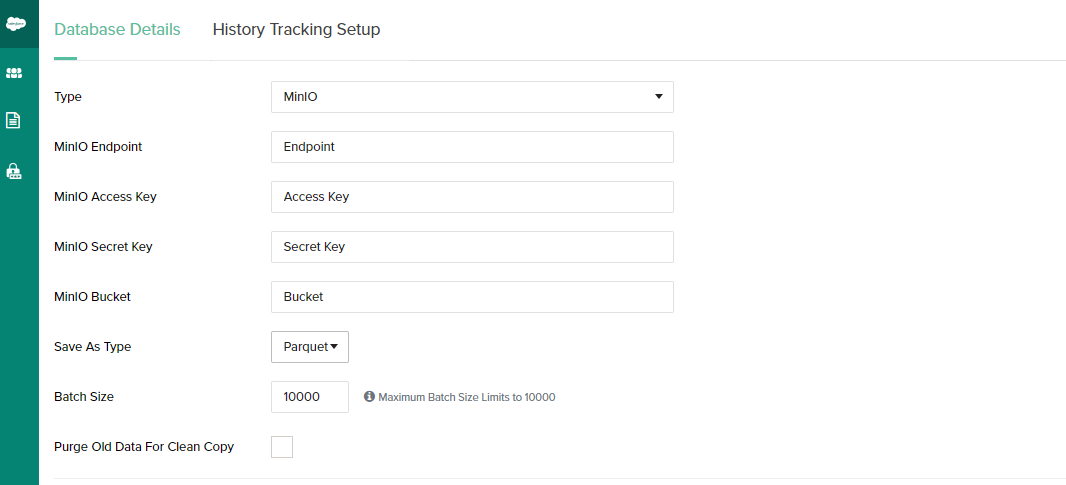Open the users group sidebar icon
The height and width of the screenshot is (485, 1066).
click(x=14, y=73)
